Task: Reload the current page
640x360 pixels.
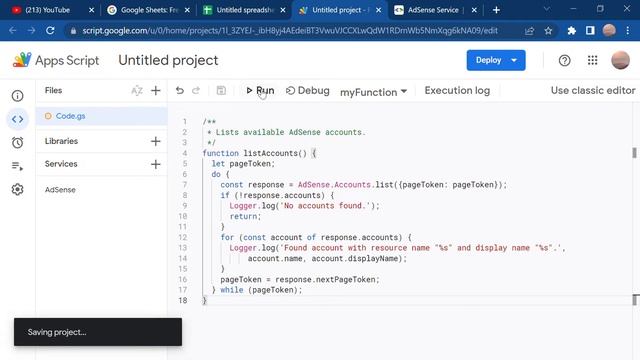Action: [50, 30]
